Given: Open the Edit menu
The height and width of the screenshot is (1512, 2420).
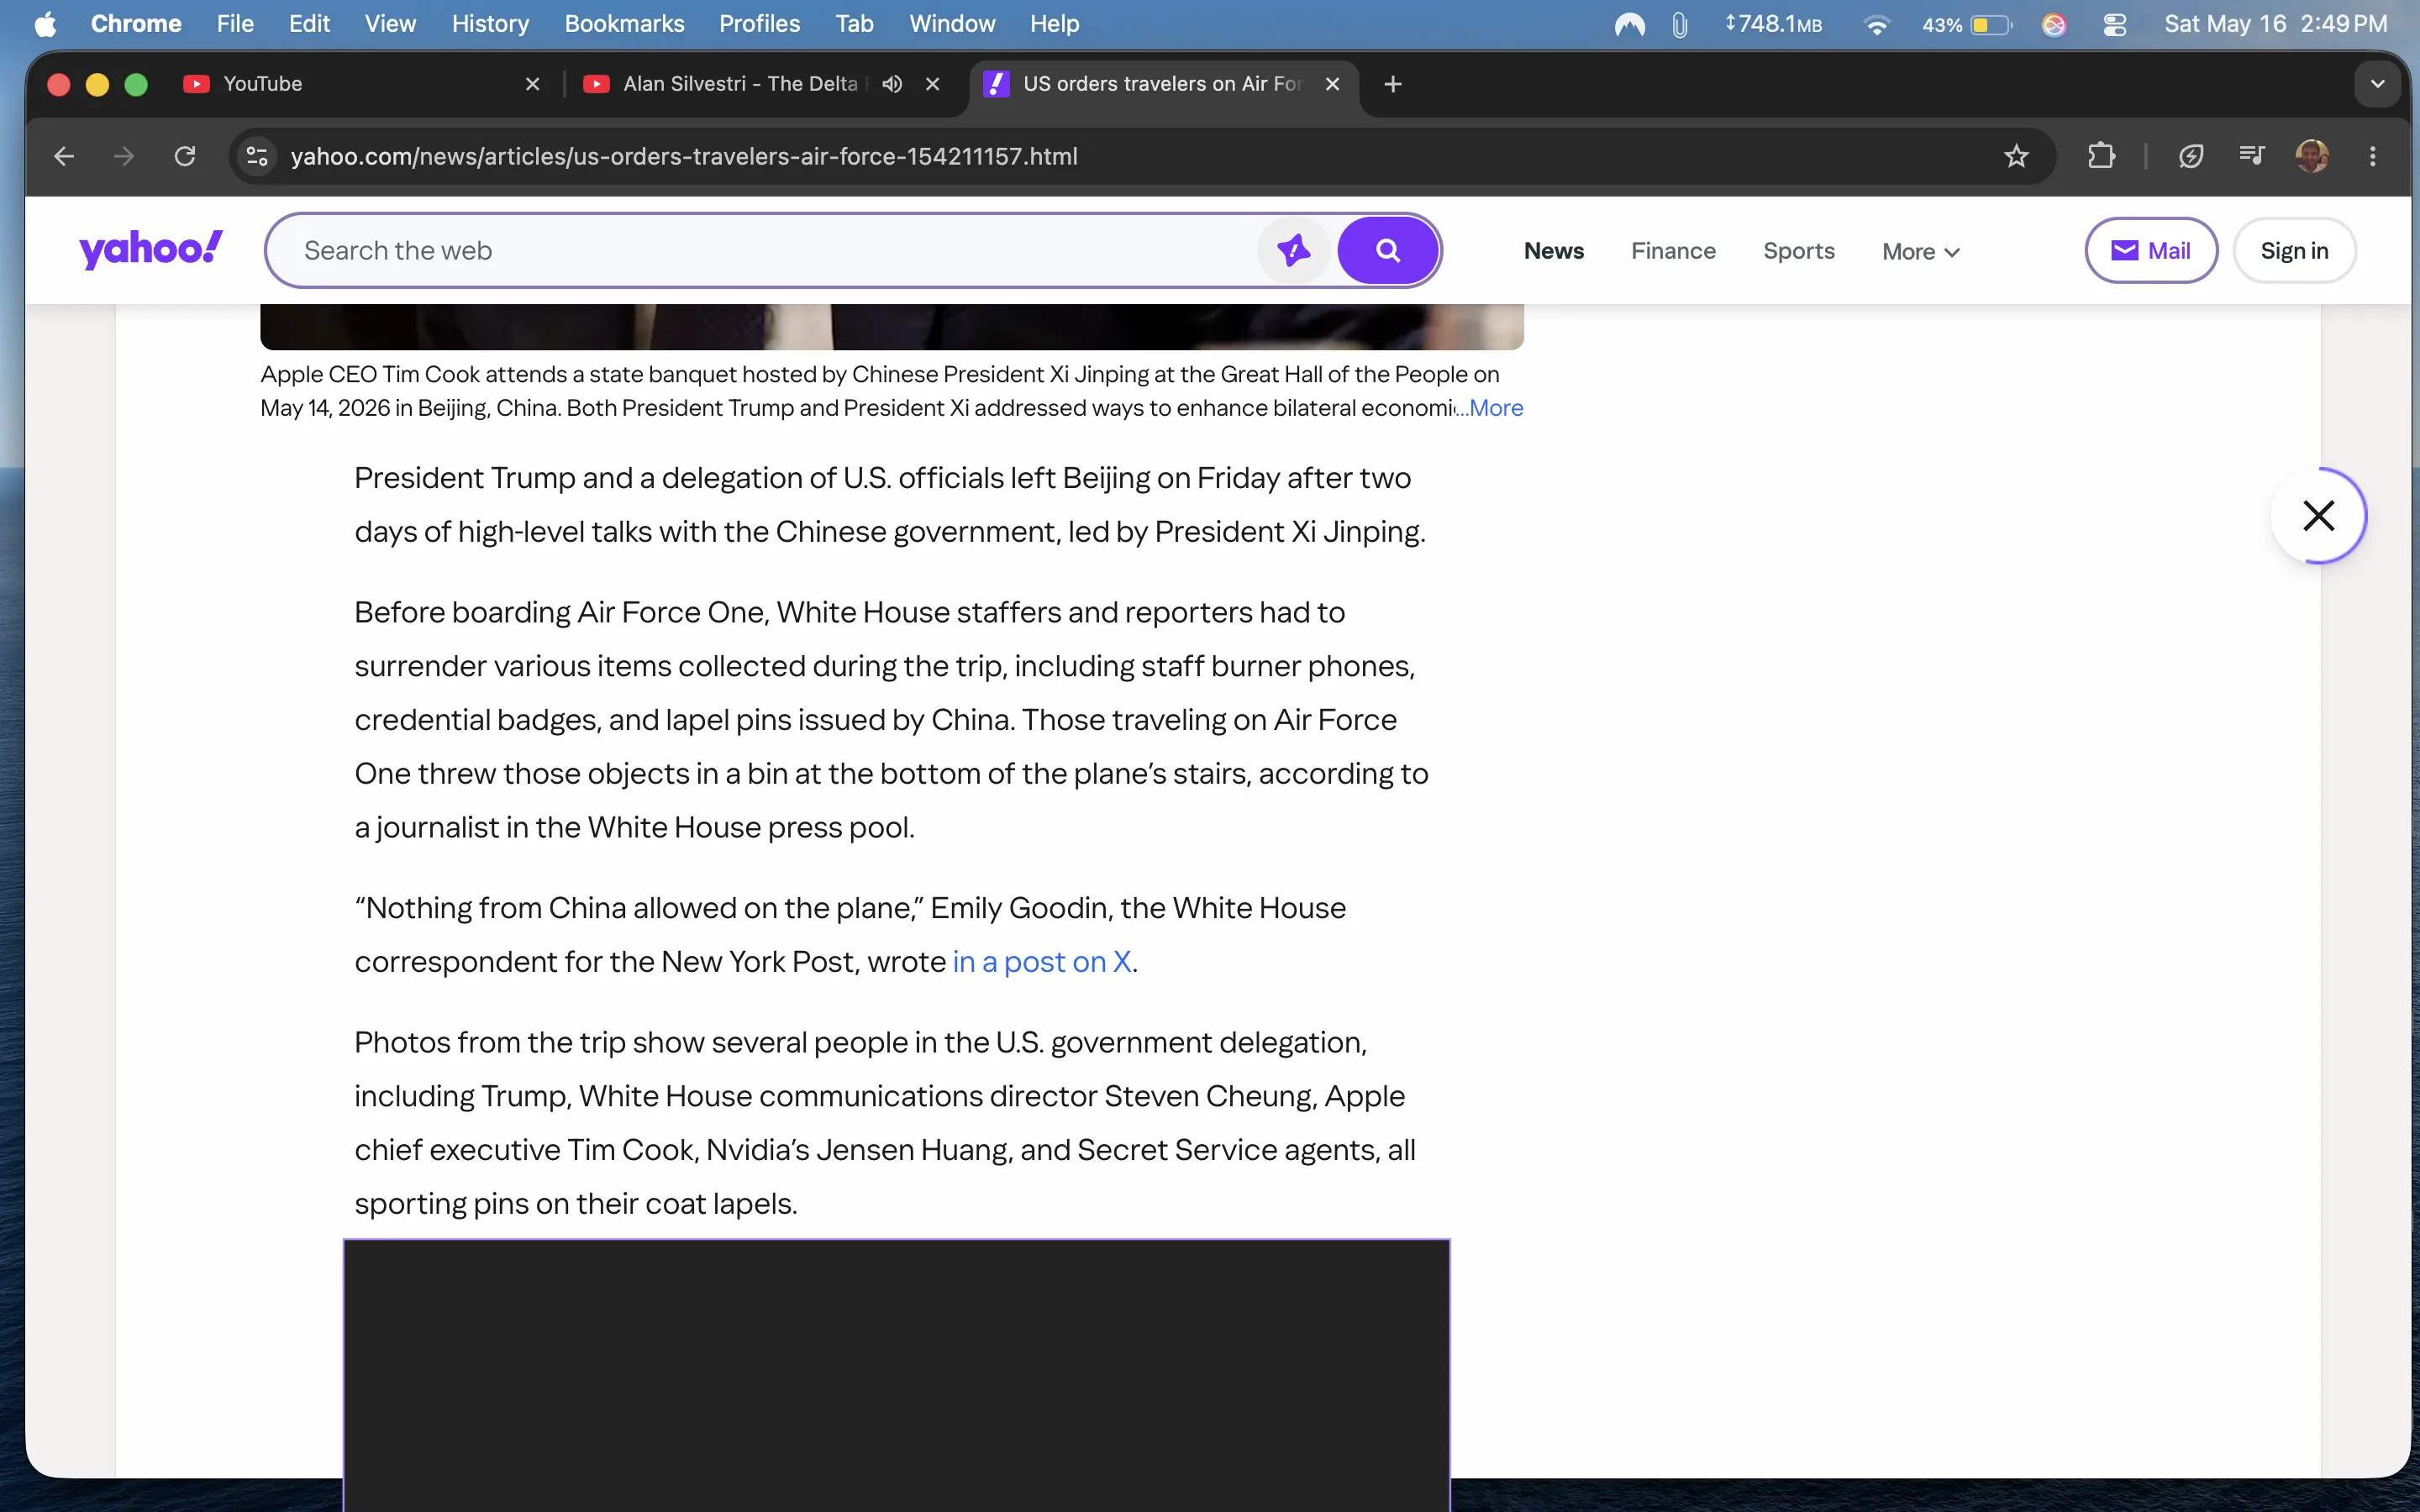Looking at the screenshot, I should point(309,24).
